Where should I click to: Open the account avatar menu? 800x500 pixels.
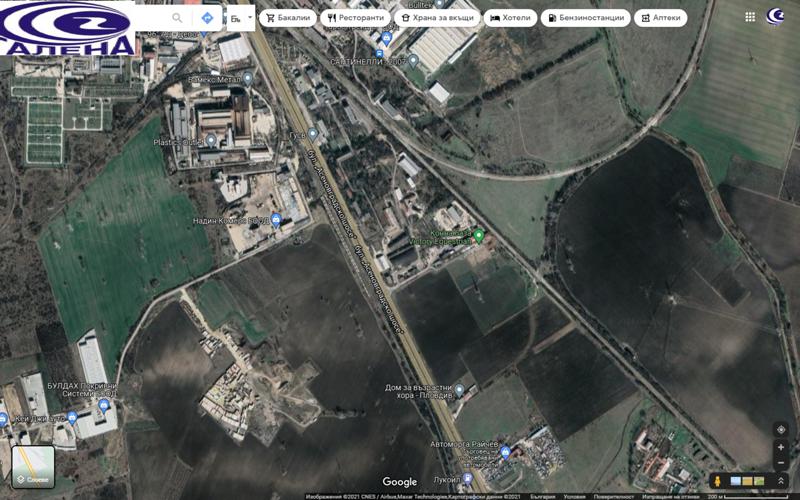[776, 17]
